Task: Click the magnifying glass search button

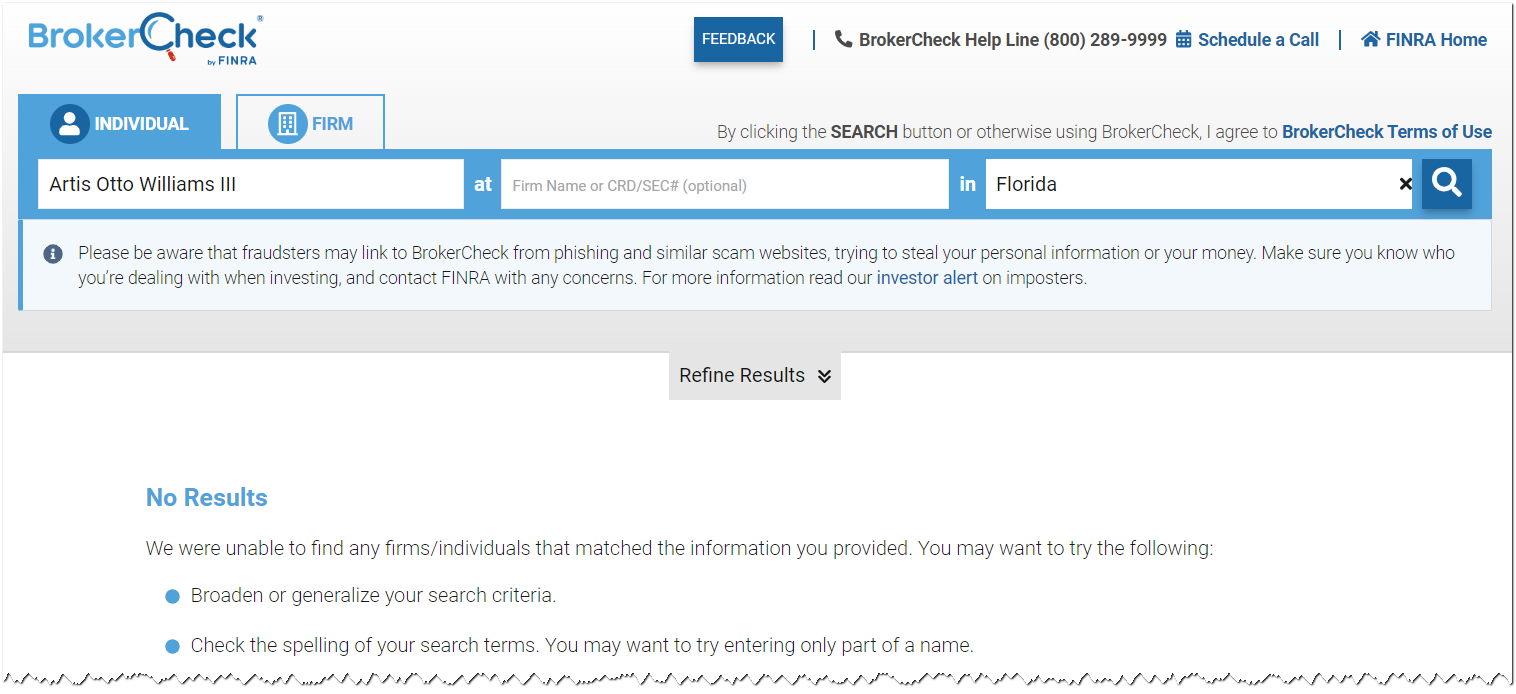Action: tap(1447, 183)
